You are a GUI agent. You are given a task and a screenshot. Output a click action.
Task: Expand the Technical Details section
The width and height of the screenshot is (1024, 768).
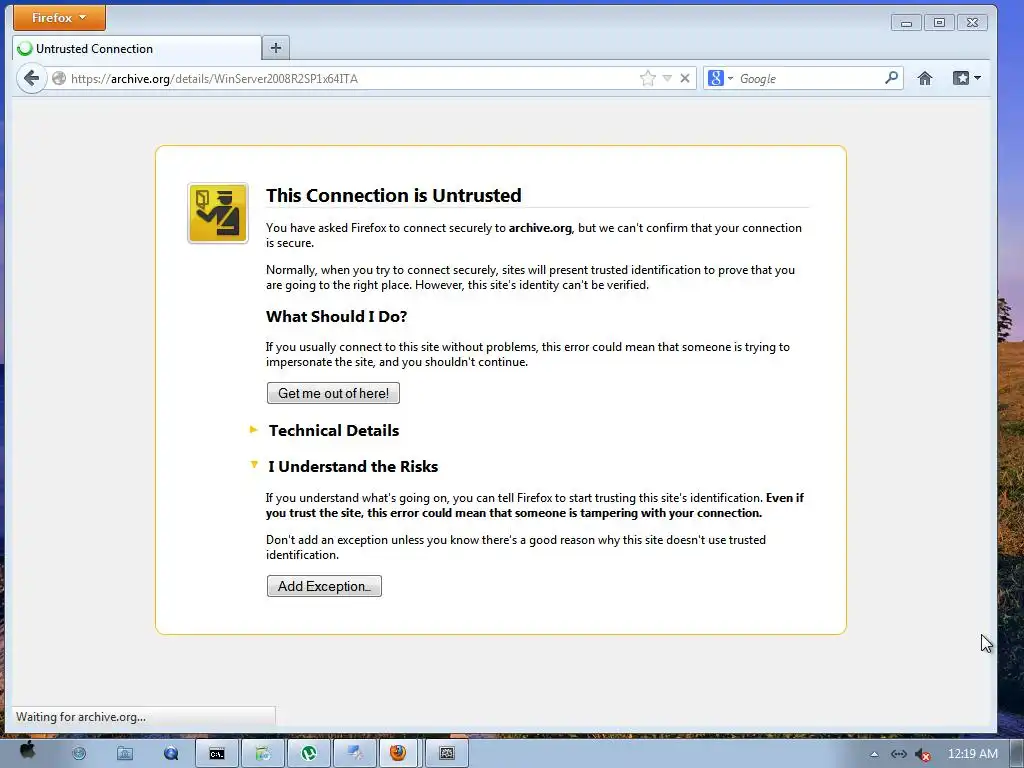pyautogui.click(x=334, y=430)
